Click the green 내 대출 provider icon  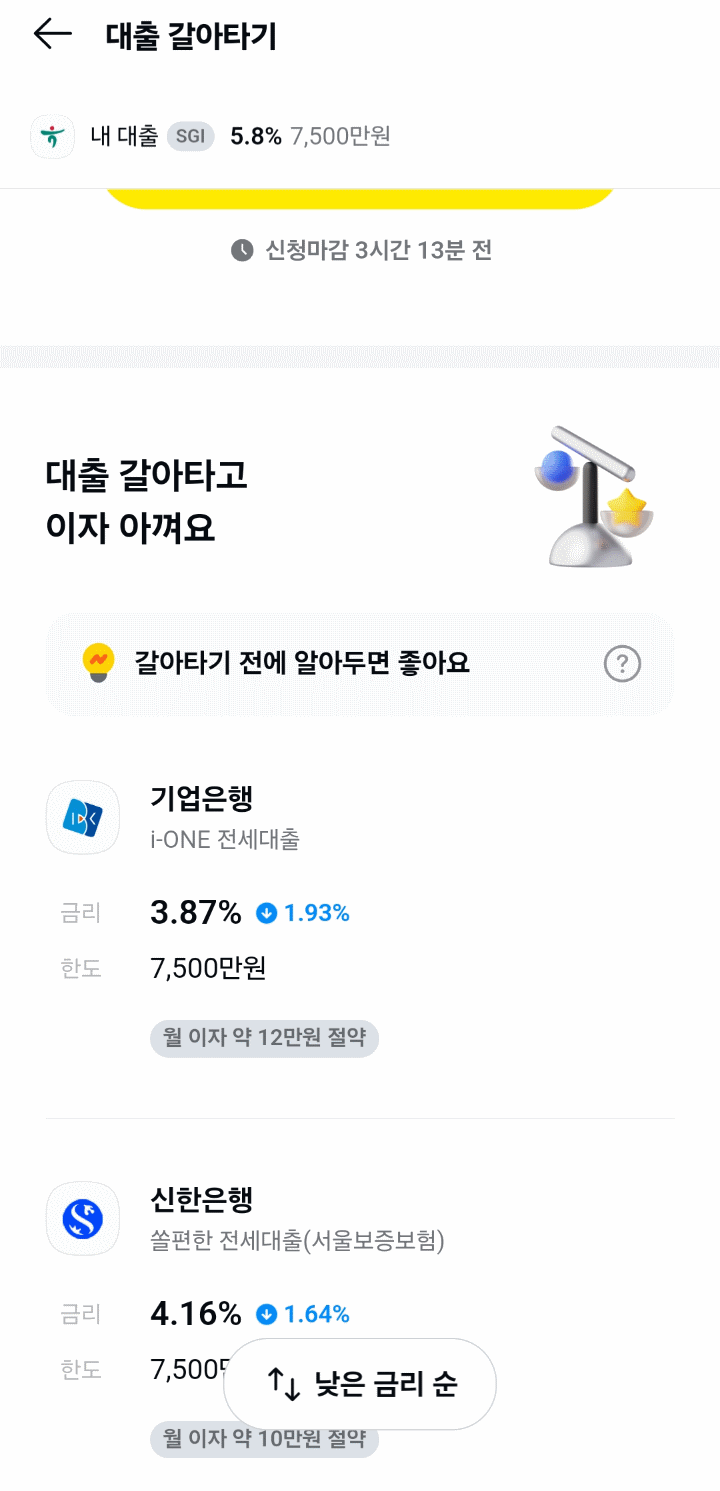pyautogui.click(x=51, y=136)
